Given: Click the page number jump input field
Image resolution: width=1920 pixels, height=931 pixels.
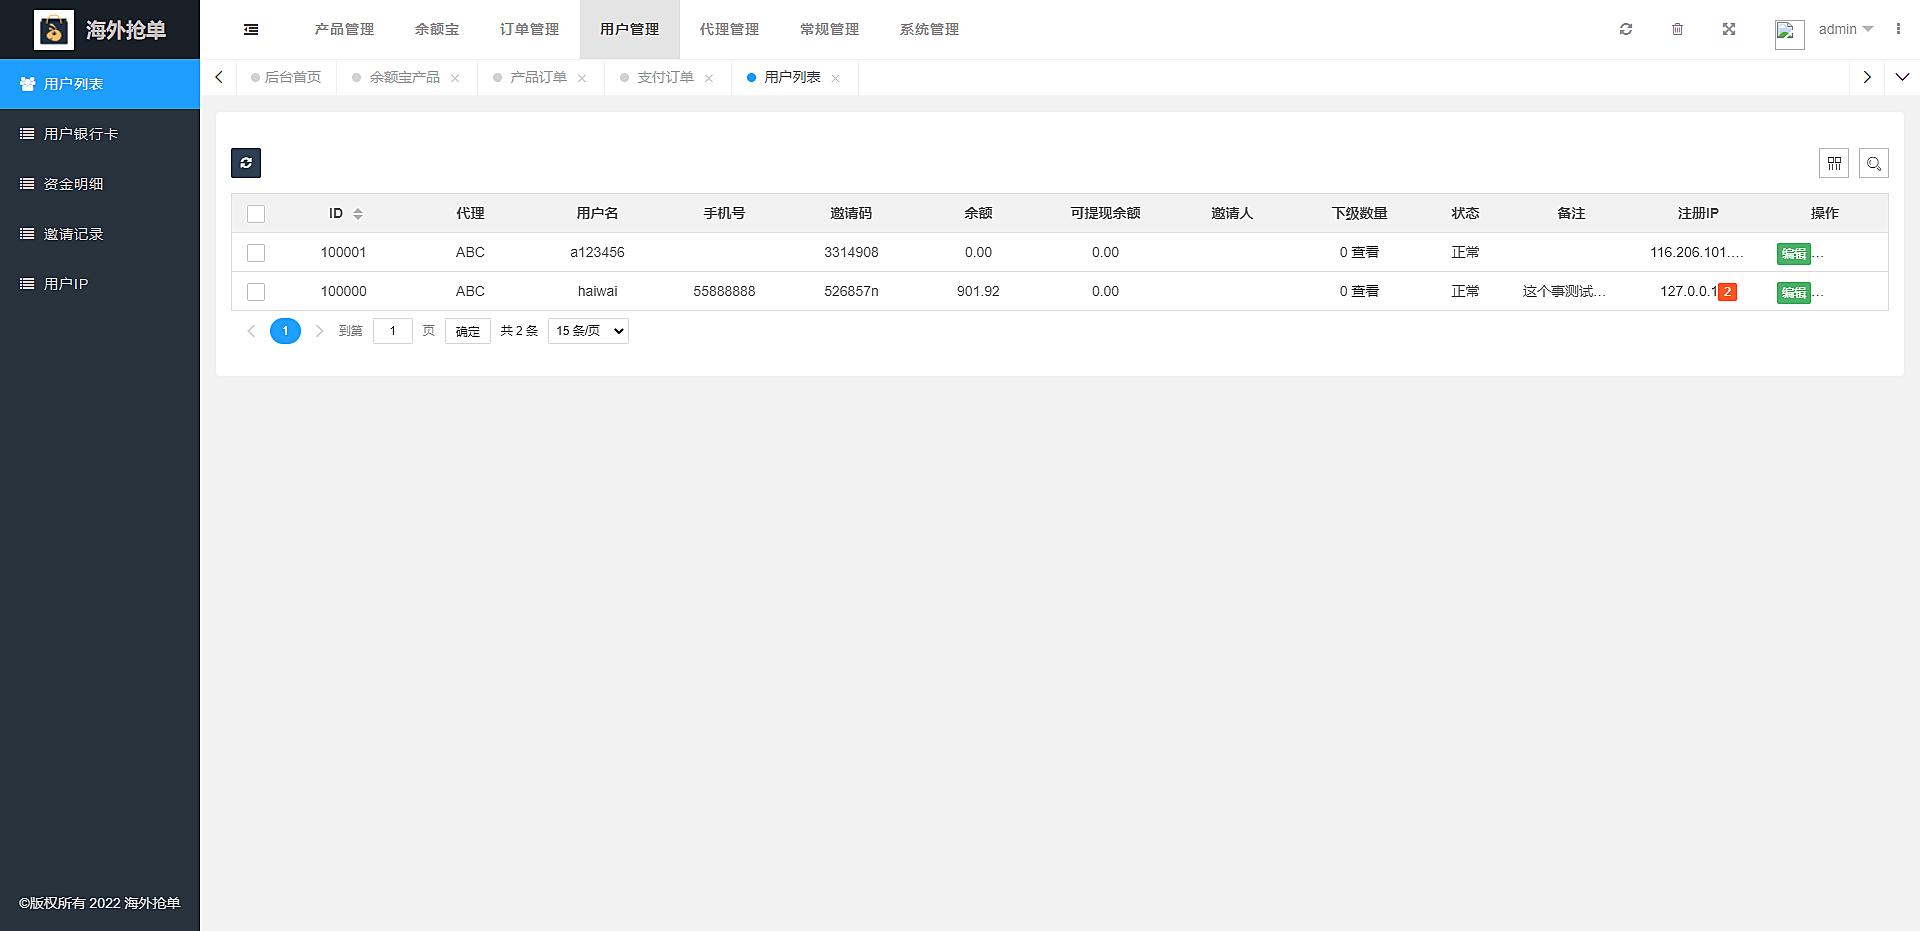Looking at the screenshot, I should coord(392,331).
